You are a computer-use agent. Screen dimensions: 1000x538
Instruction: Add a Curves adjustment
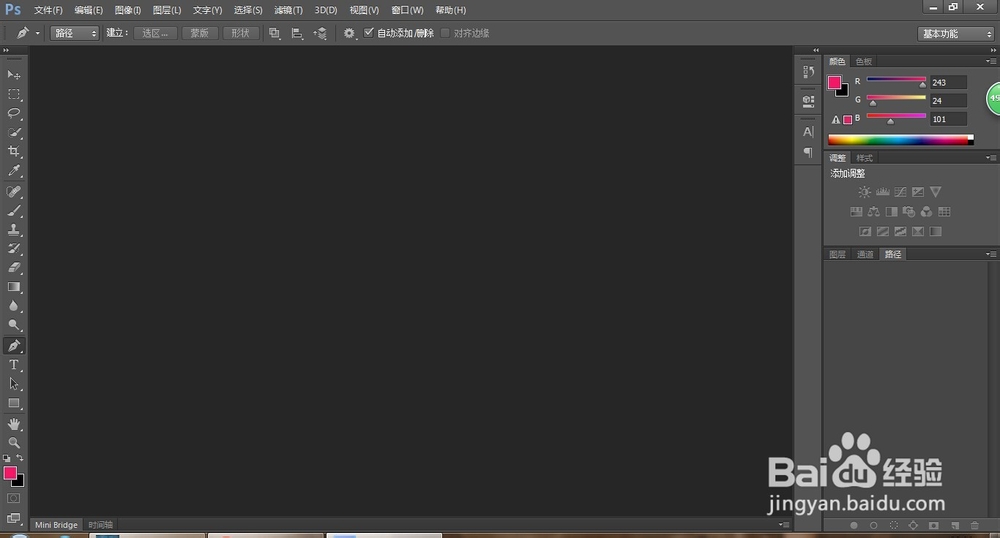(901, 192)
